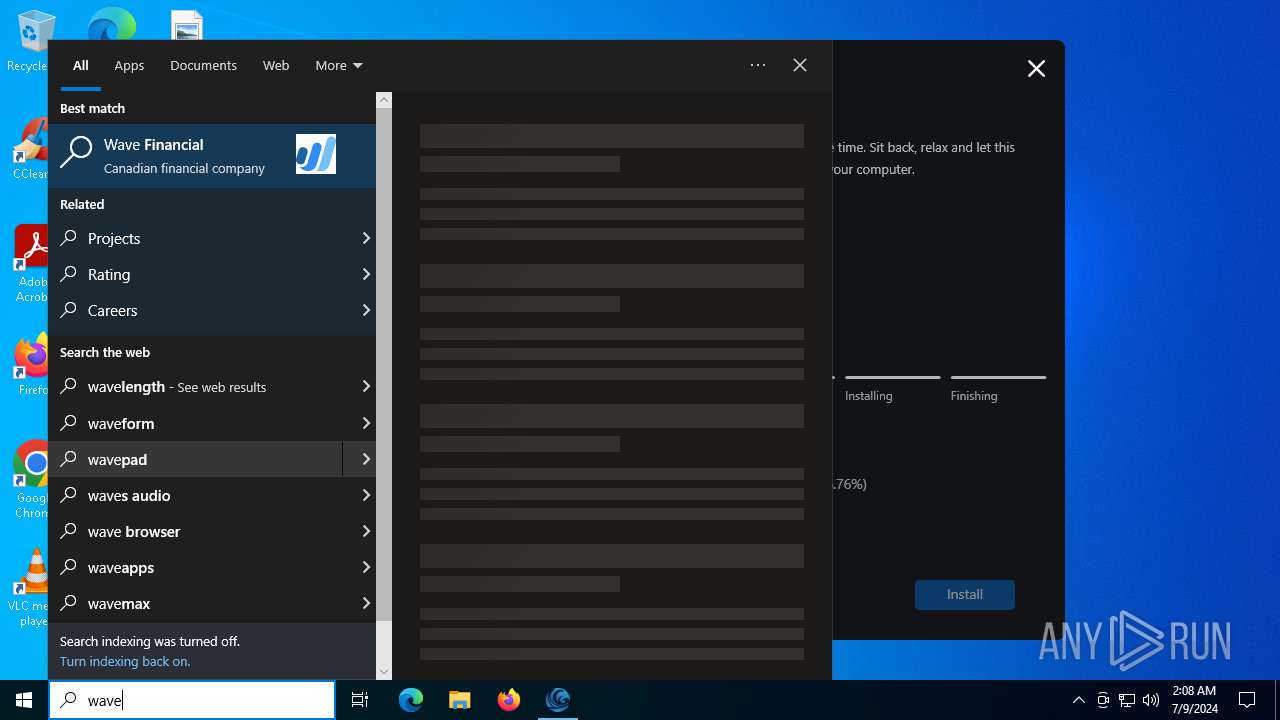1280x720 pixels.
Task: Open the Google Chrome desktop shortcut
Action: [x=32, y=480]
